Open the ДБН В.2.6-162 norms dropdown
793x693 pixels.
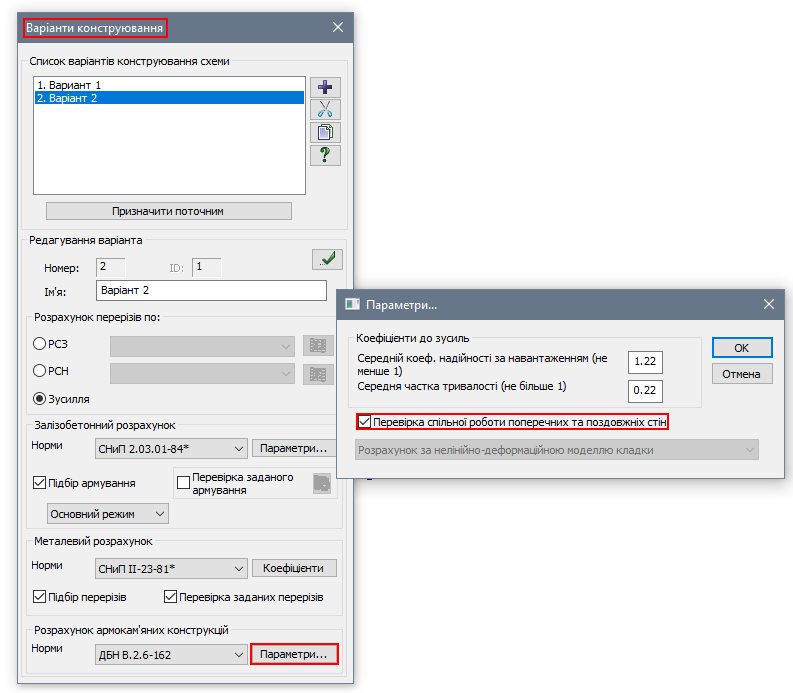coord(170,654)
